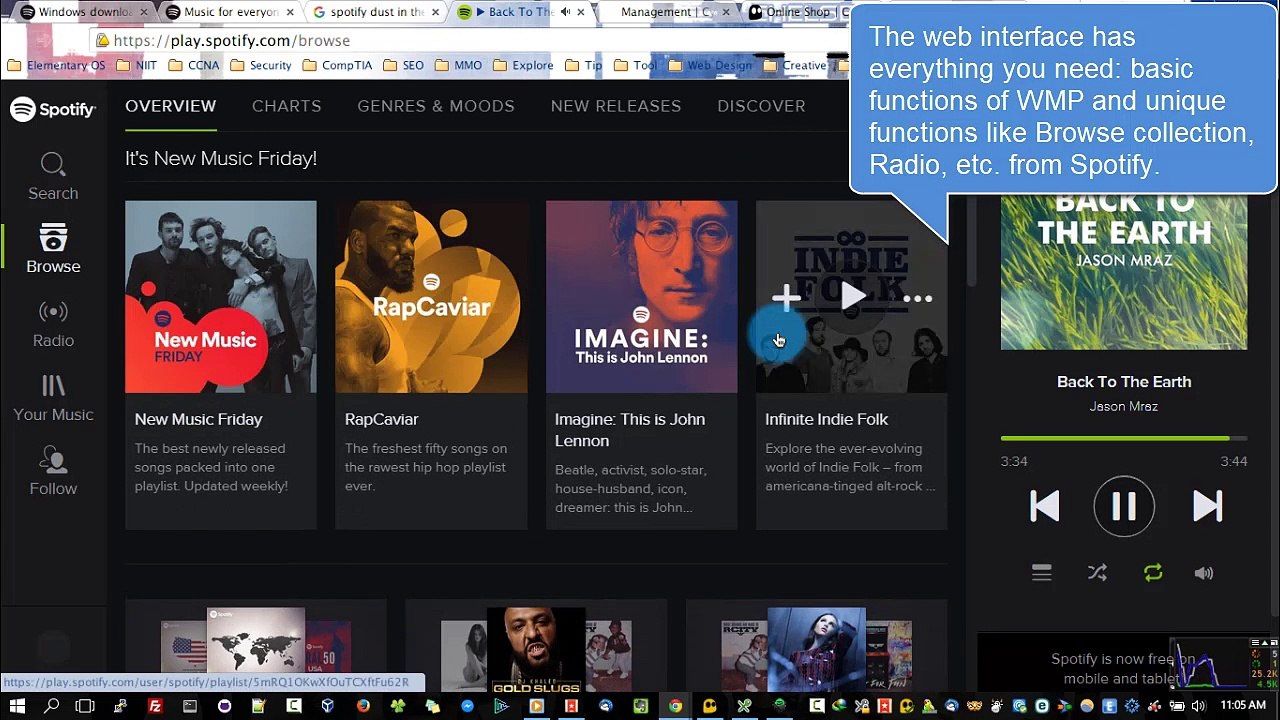Click the New Music Friday title link

pyautogui.click(x=198, y=419)
